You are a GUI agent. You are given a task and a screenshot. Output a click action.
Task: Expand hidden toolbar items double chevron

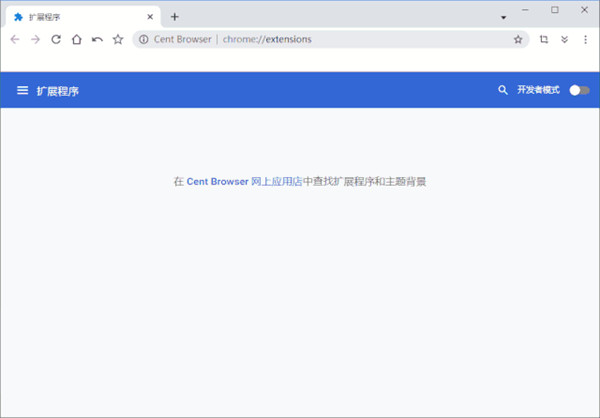(565, 39)
